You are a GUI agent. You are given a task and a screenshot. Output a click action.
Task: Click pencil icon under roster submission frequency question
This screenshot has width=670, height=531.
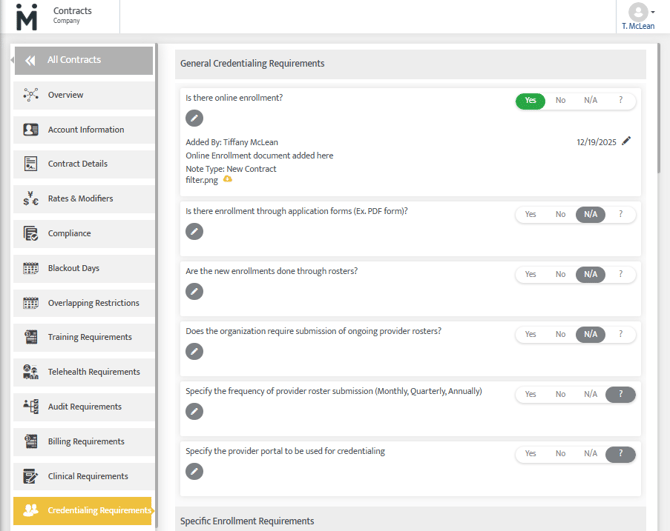tap(194, 411)
